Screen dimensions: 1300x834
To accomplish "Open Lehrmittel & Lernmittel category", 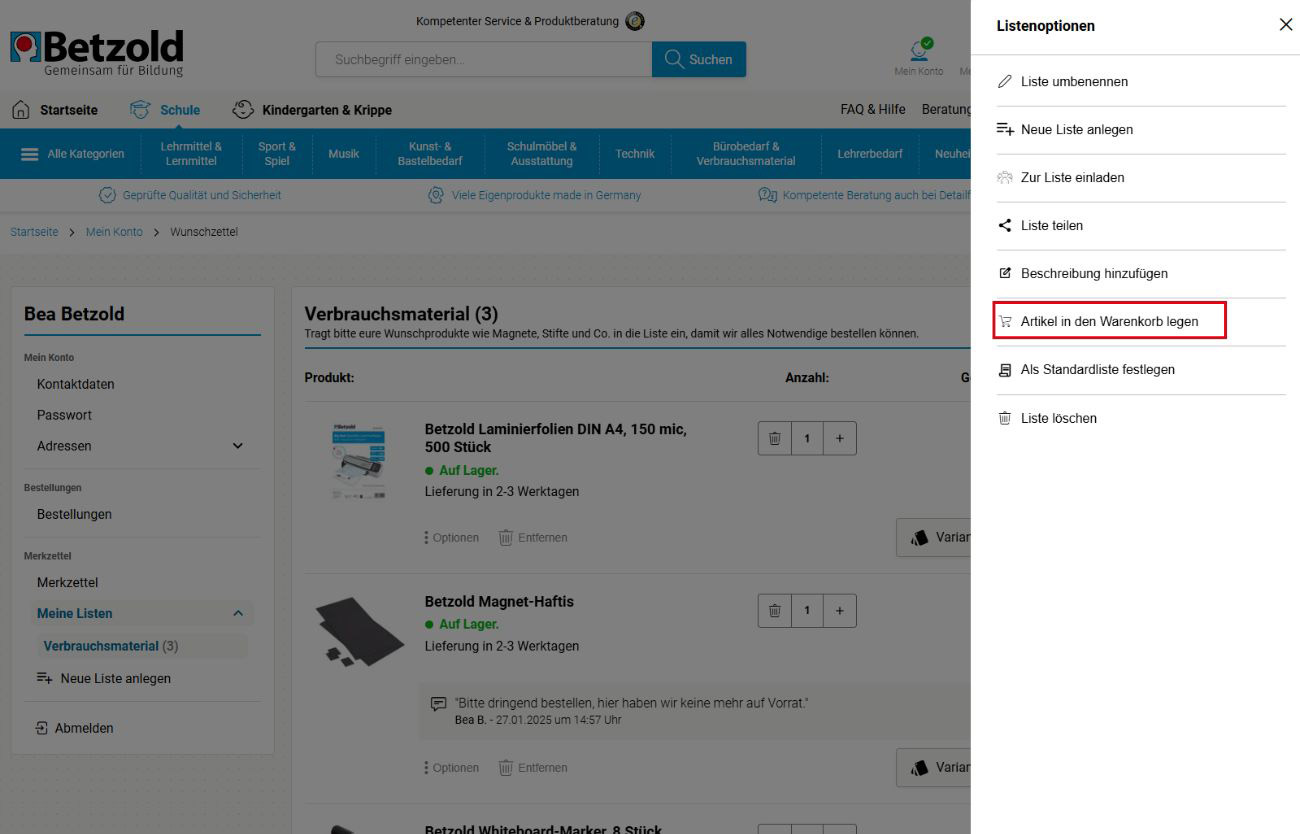I will [191, 154].
